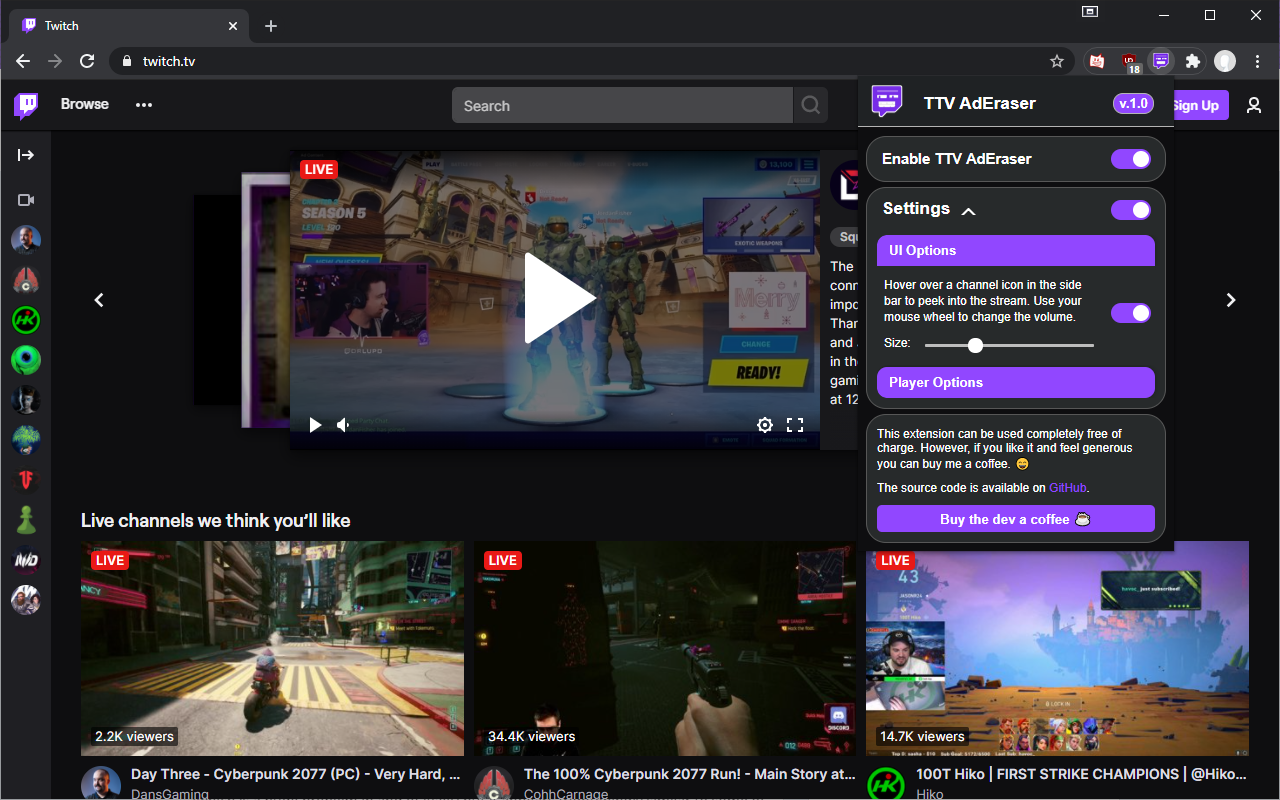Screen dimensions: 1280x800
Task: Open the HK green logo sidebar channel
Action: 26,320
